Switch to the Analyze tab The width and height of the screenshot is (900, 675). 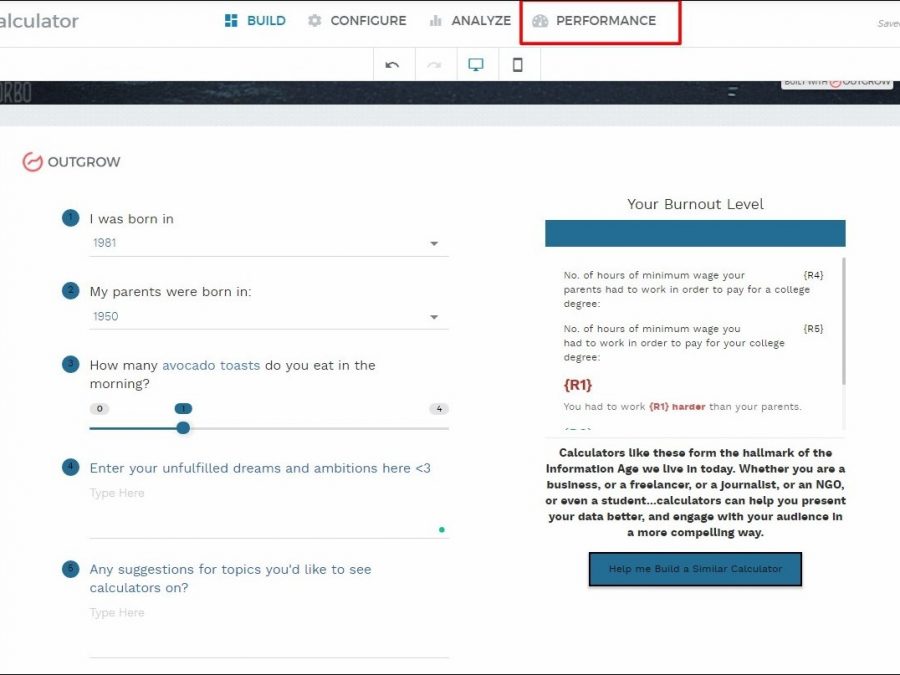[x=469, y=21]
